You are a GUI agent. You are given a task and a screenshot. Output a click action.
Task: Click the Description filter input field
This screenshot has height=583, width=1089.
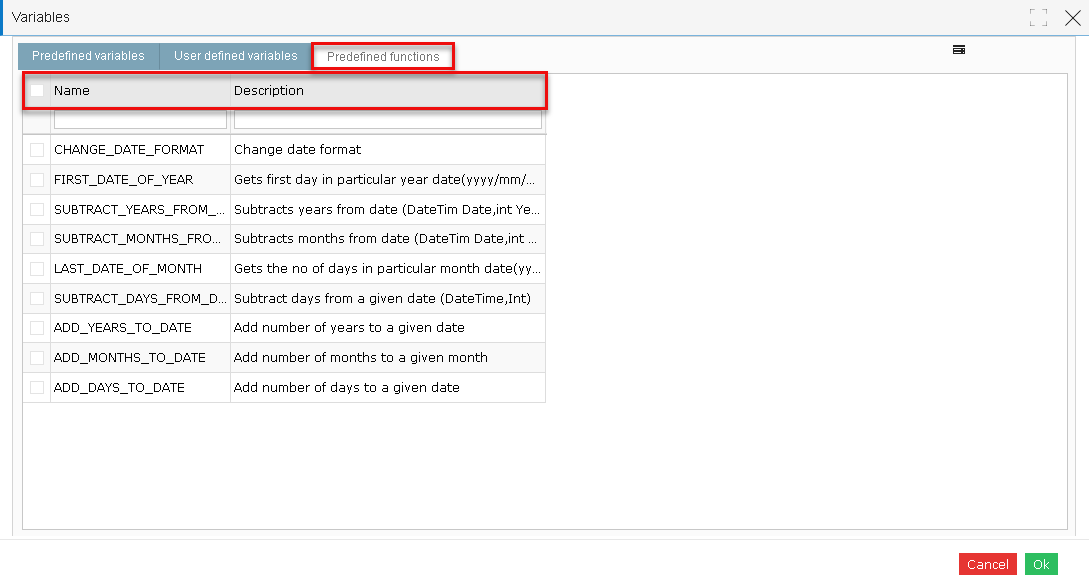[x=387, y=118]
